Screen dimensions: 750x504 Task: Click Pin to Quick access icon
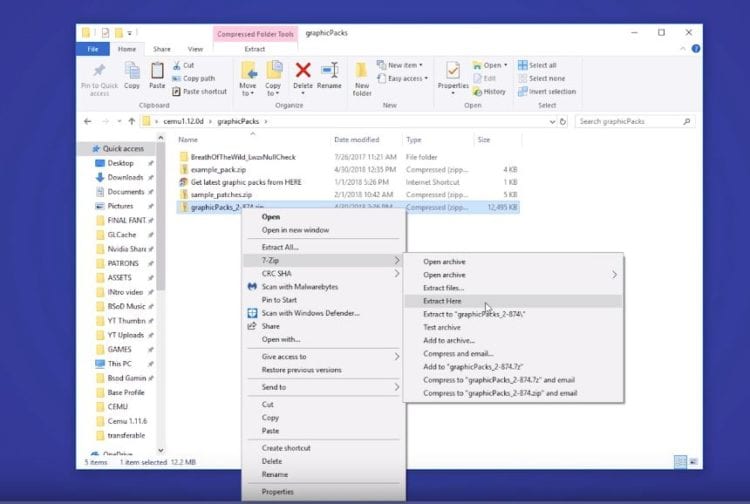99,76
